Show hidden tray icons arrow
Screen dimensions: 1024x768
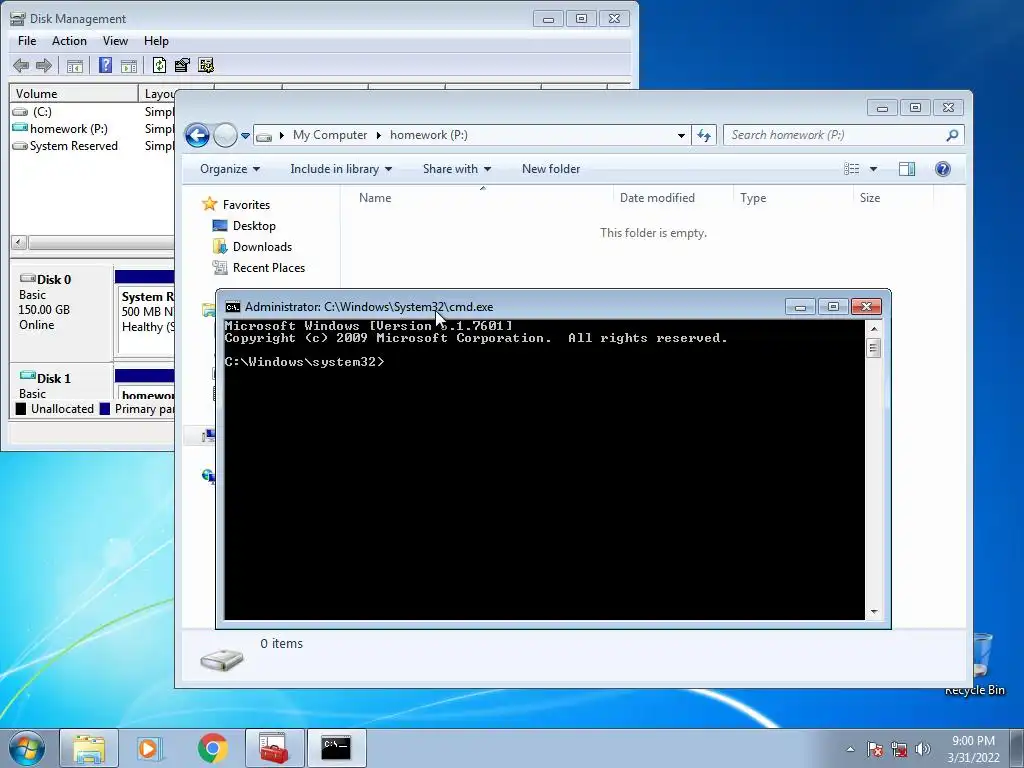[850, 749]
